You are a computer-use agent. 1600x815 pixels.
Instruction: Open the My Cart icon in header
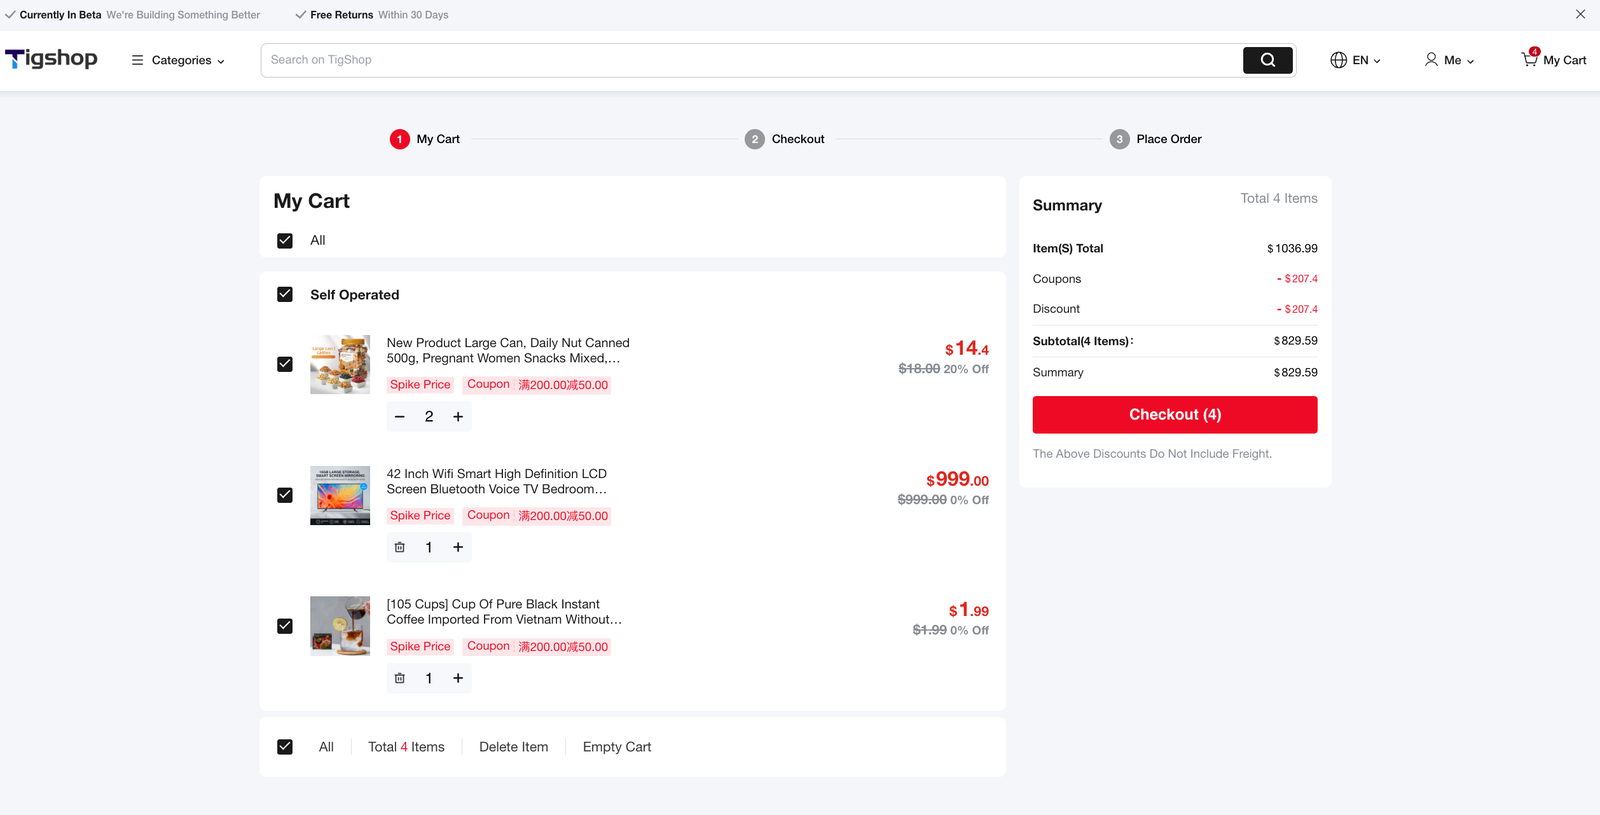point(1553,60)
